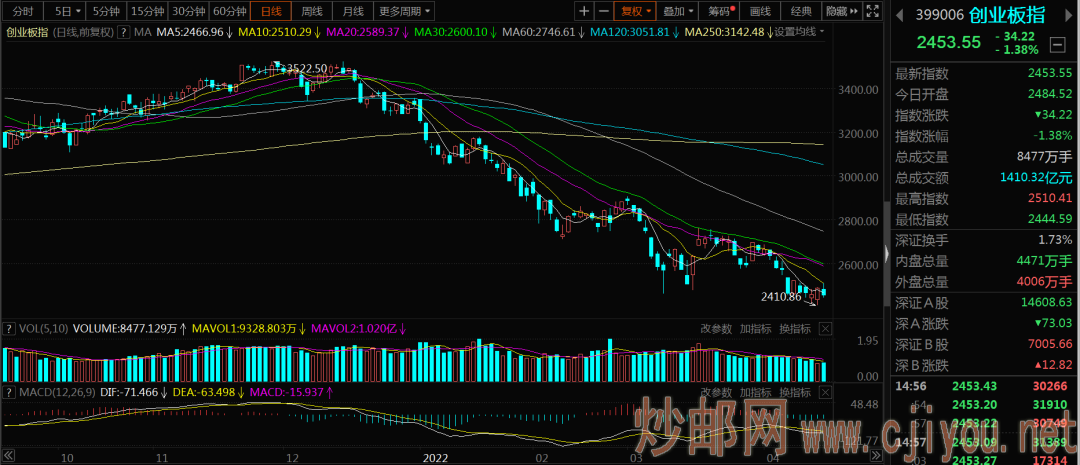Close the MACD indicator panel
Viewport: 1080px width, 465px height.
[824, 393]
